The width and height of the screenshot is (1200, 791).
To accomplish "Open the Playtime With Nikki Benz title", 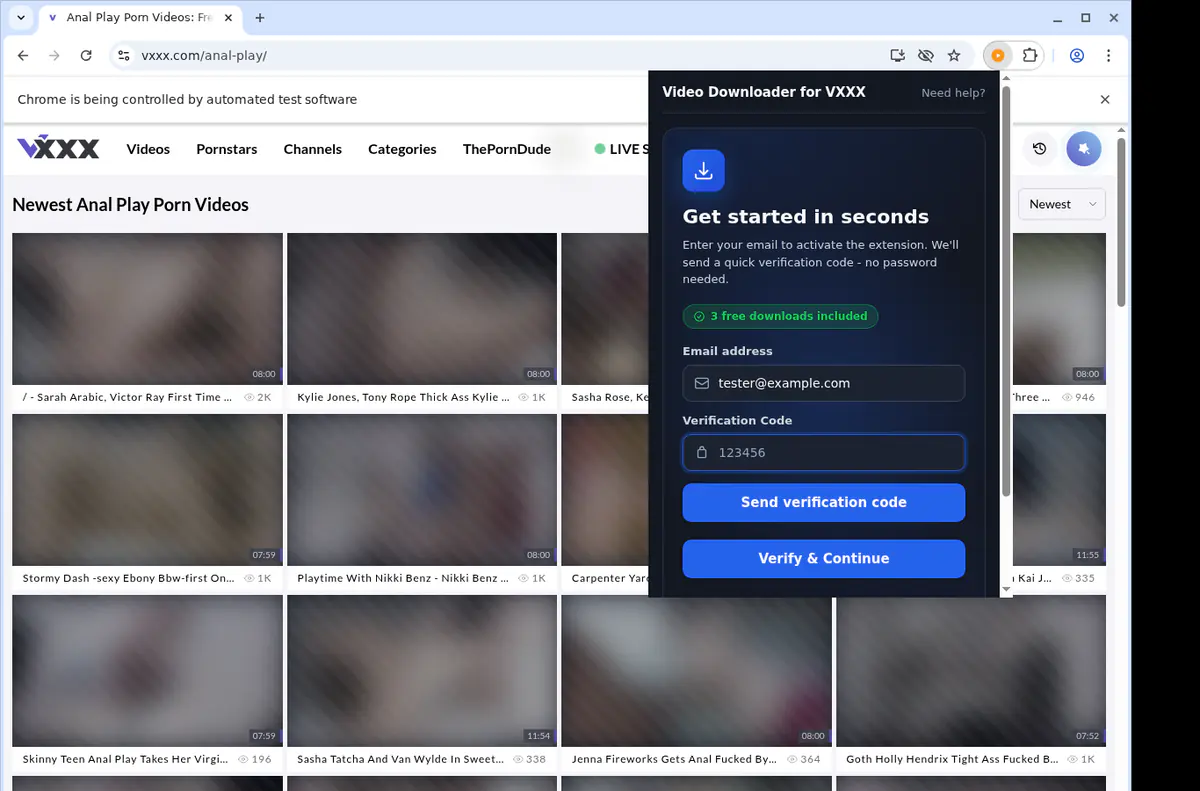I will click(x=403, y=578).
